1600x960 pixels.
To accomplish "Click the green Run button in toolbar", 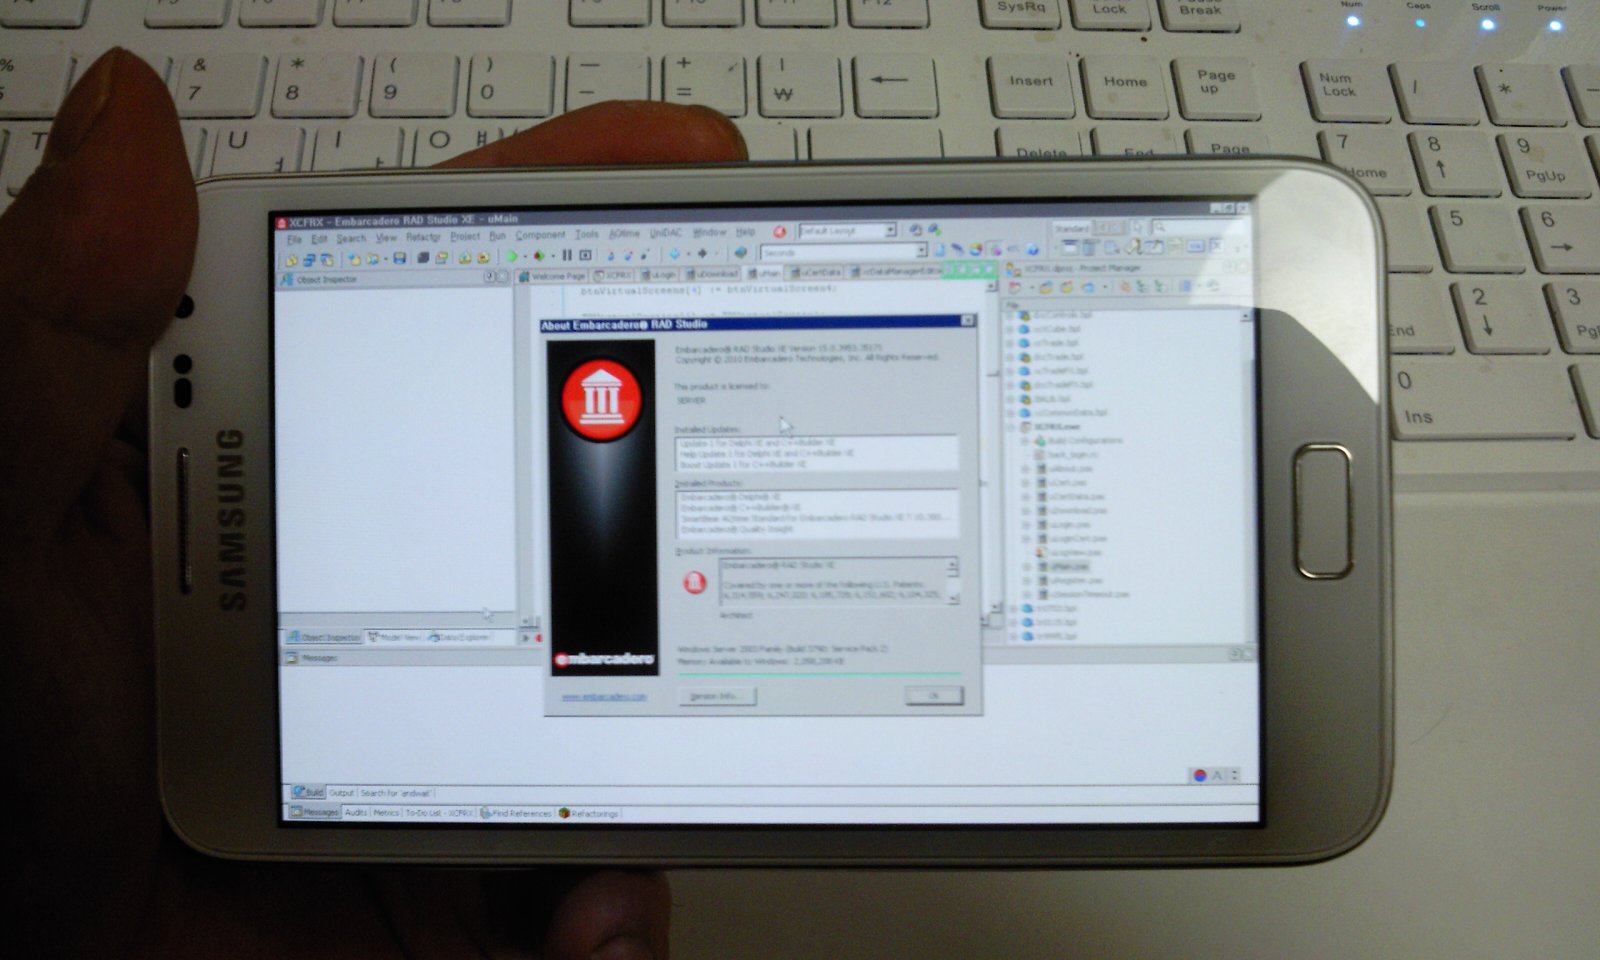I will [x=512, y=257].
